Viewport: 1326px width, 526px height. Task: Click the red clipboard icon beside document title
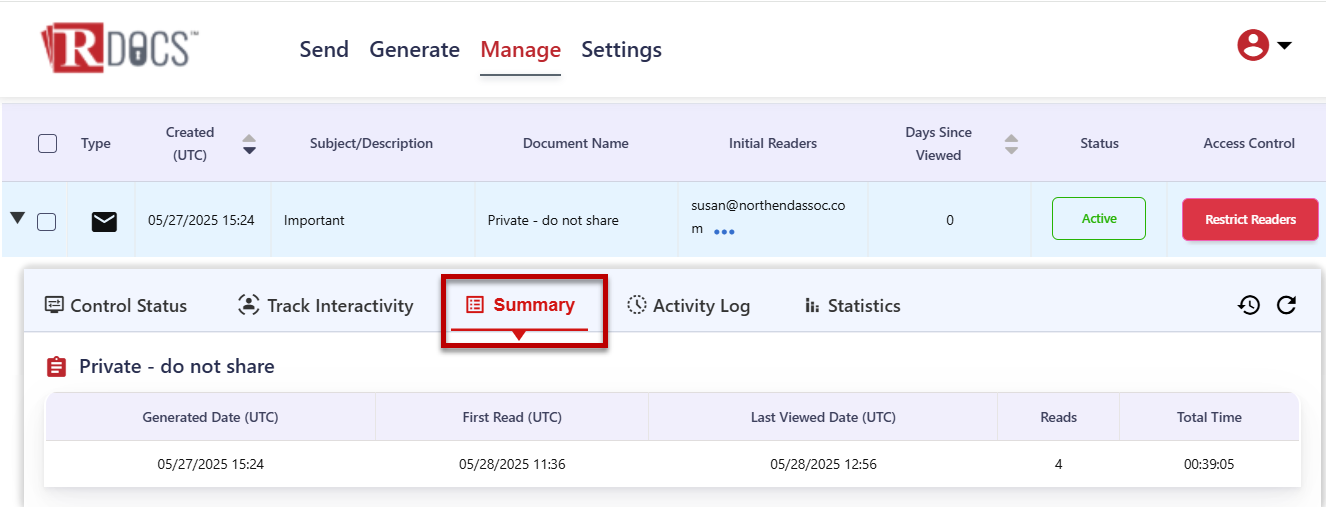[x=57, y=367]
